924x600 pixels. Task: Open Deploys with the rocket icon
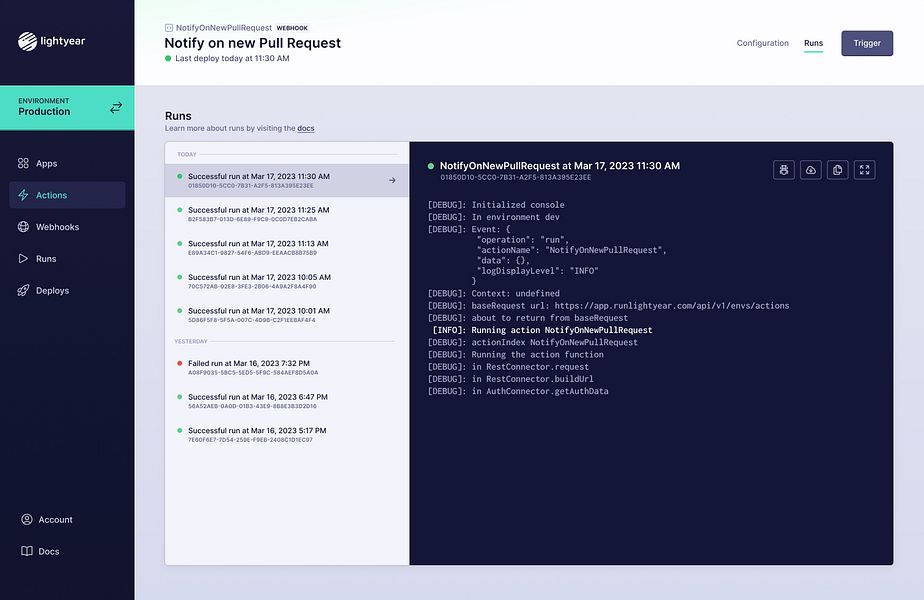point(67,291)
